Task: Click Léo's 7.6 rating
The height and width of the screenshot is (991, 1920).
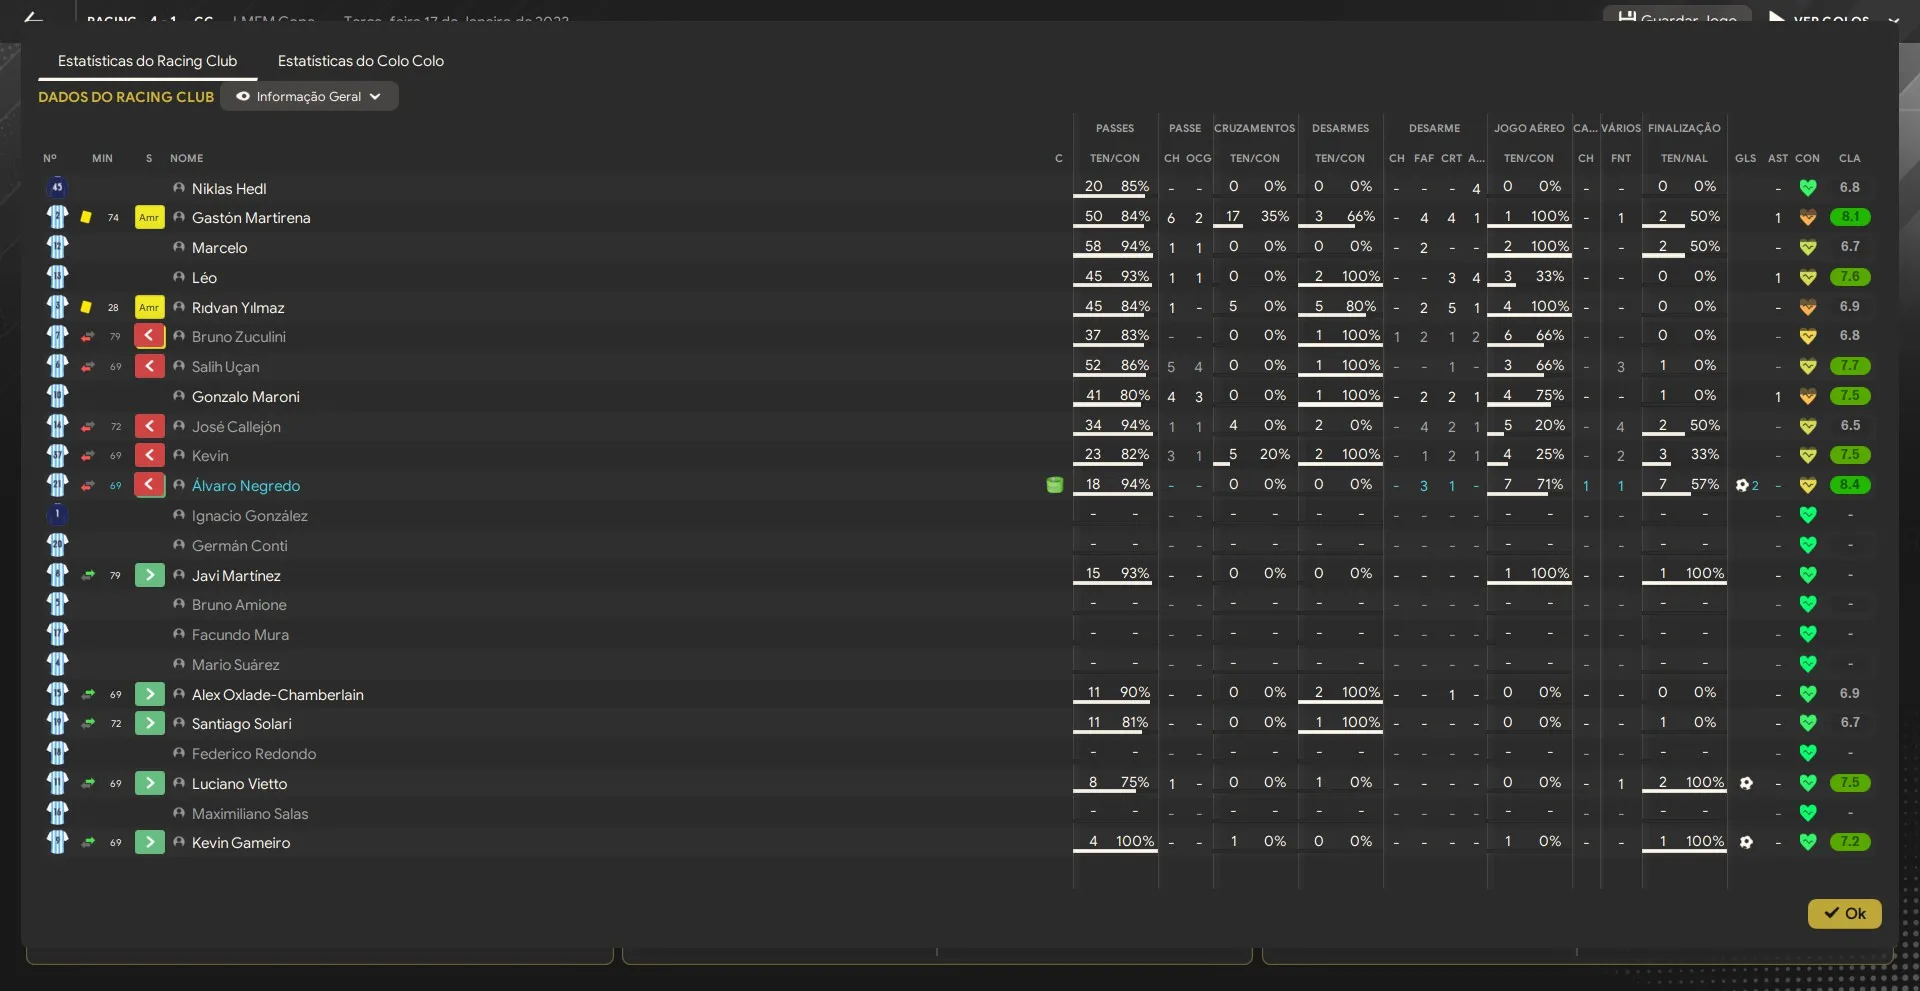Action: coord(1849,277)
